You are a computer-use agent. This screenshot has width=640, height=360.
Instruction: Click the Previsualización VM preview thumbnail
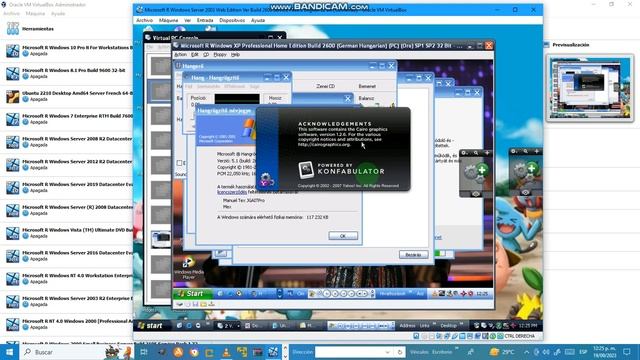(x=590, y=88)
